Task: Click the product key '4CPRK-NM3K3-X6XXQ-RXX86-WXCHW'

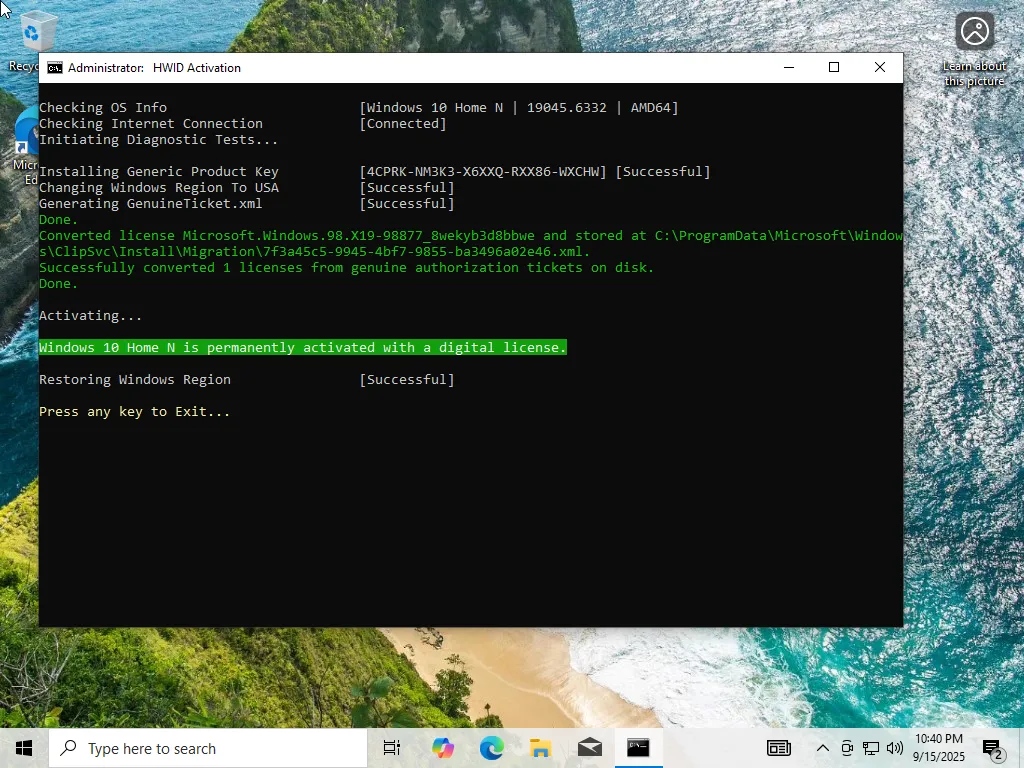Action: (x=483, y=172)
